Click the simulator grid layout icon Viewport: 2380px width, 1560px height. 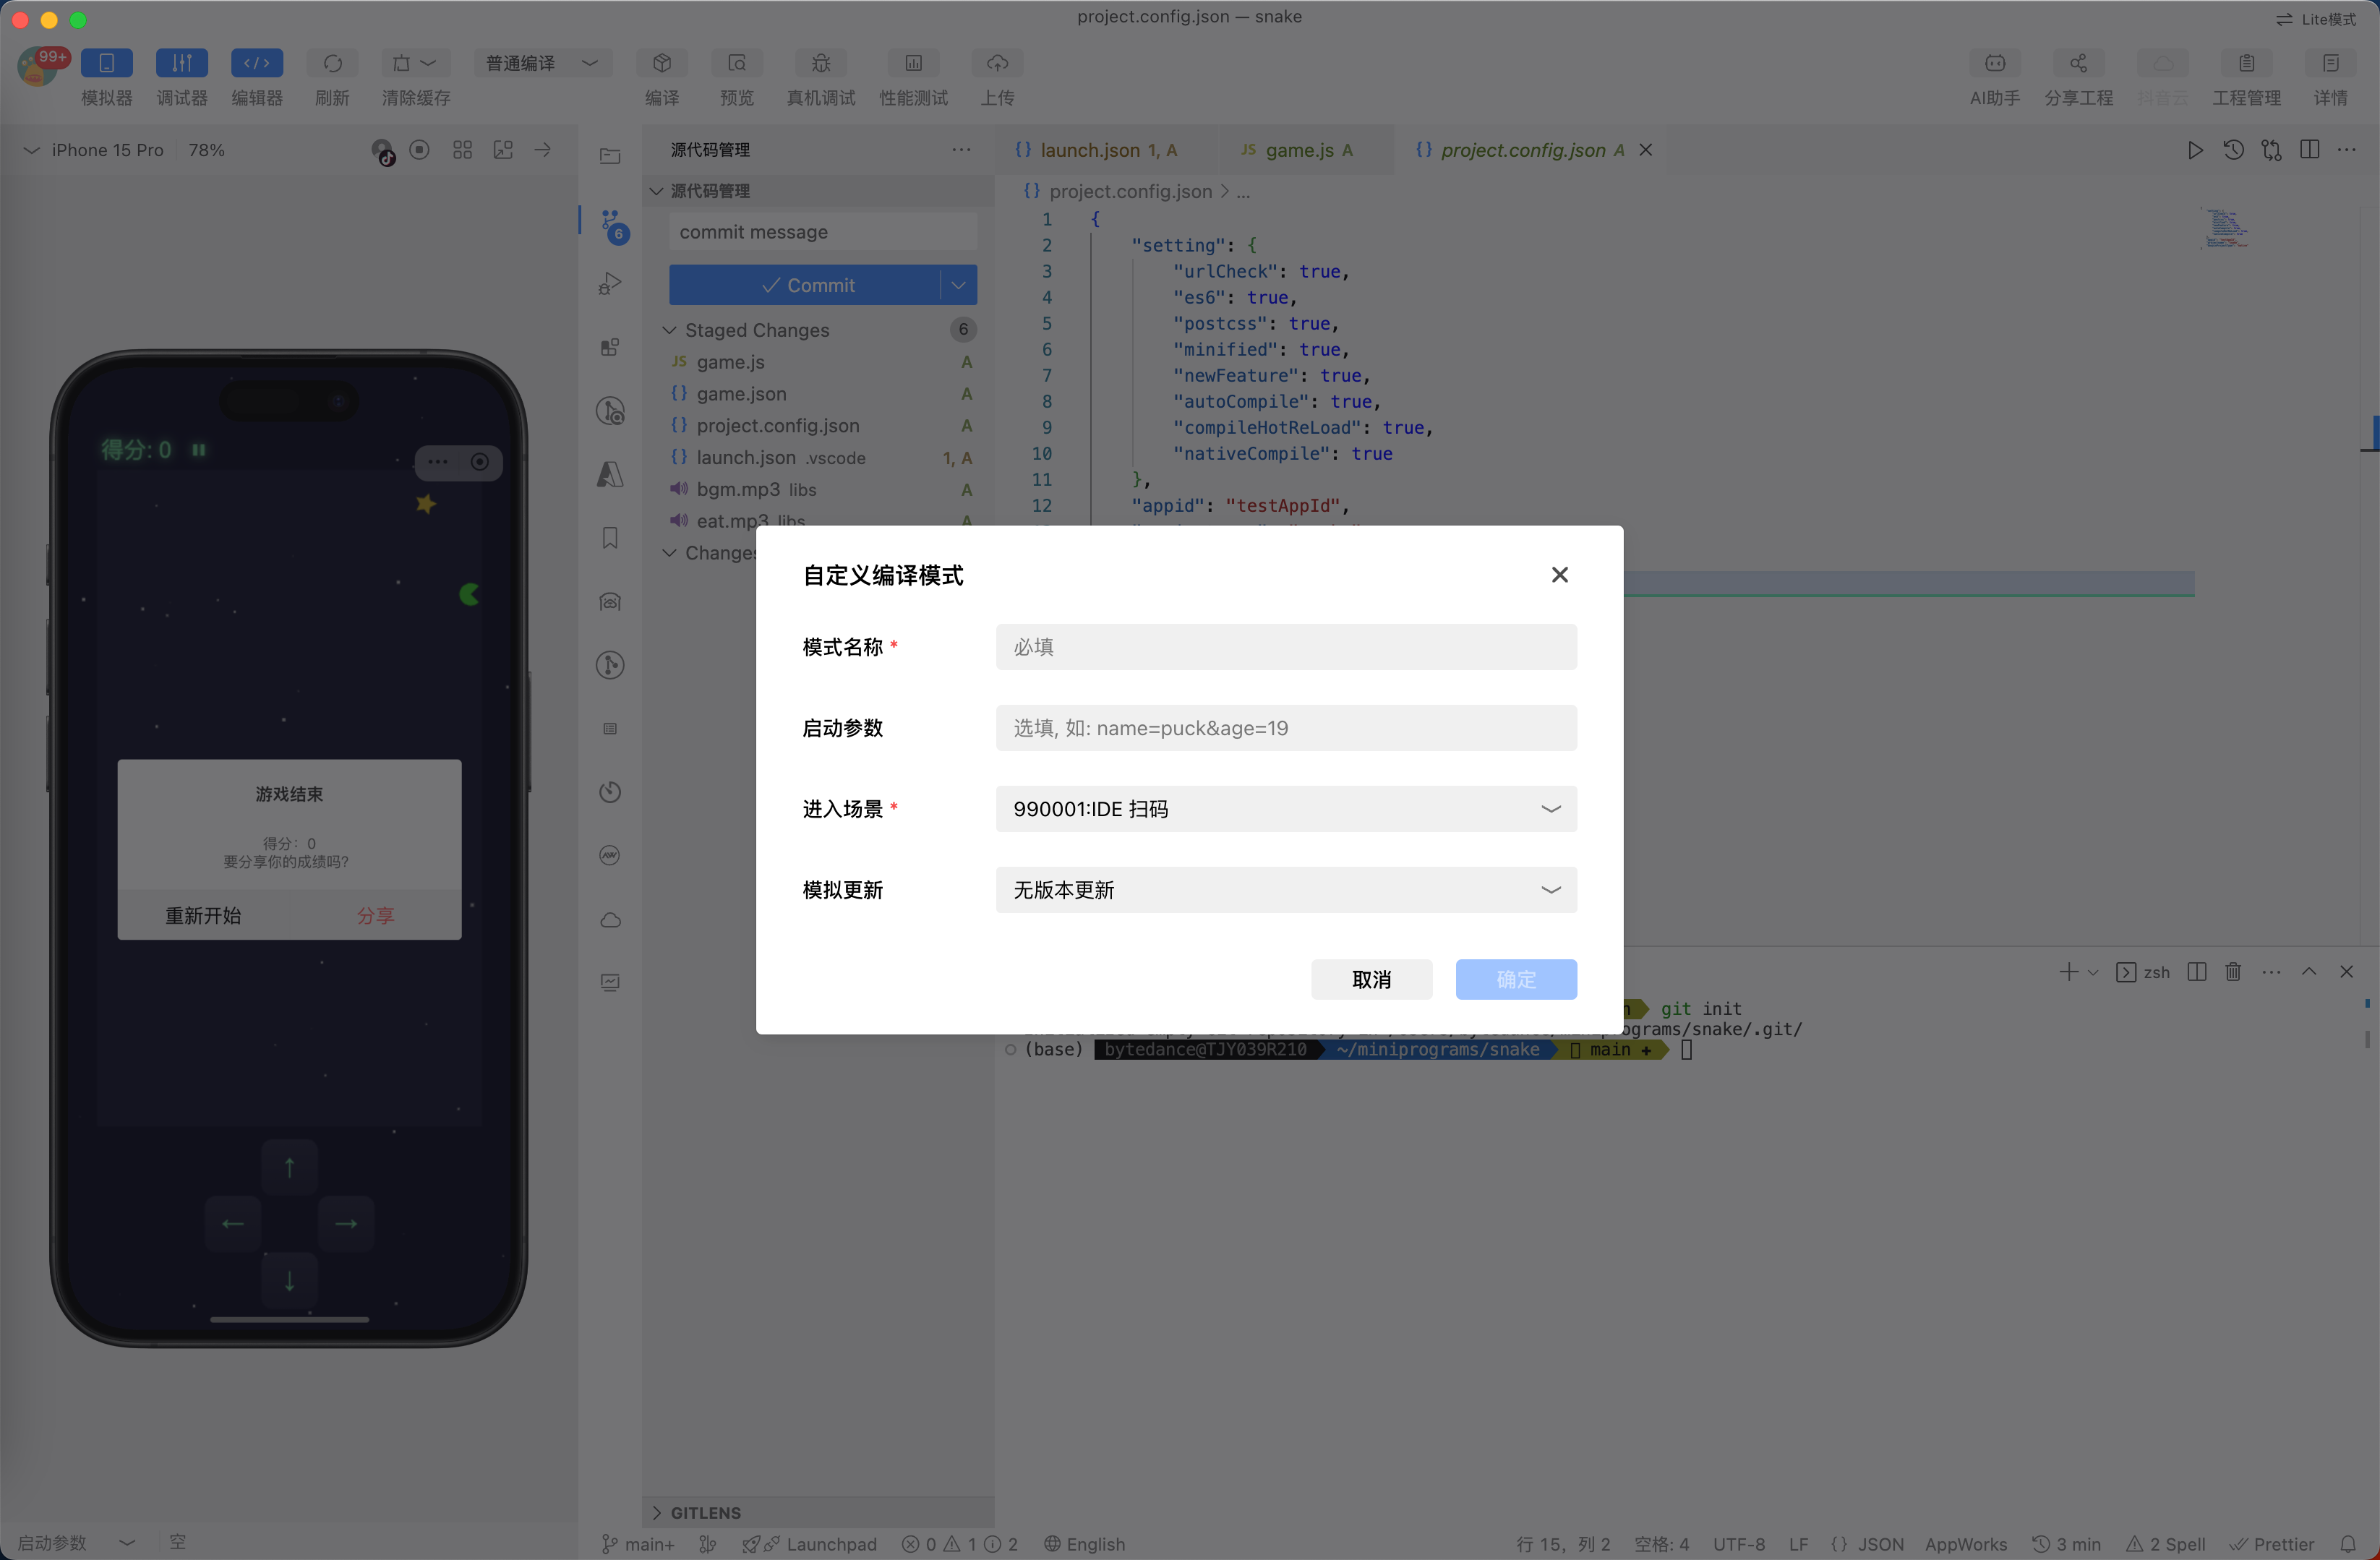click(x=462, y=150)
